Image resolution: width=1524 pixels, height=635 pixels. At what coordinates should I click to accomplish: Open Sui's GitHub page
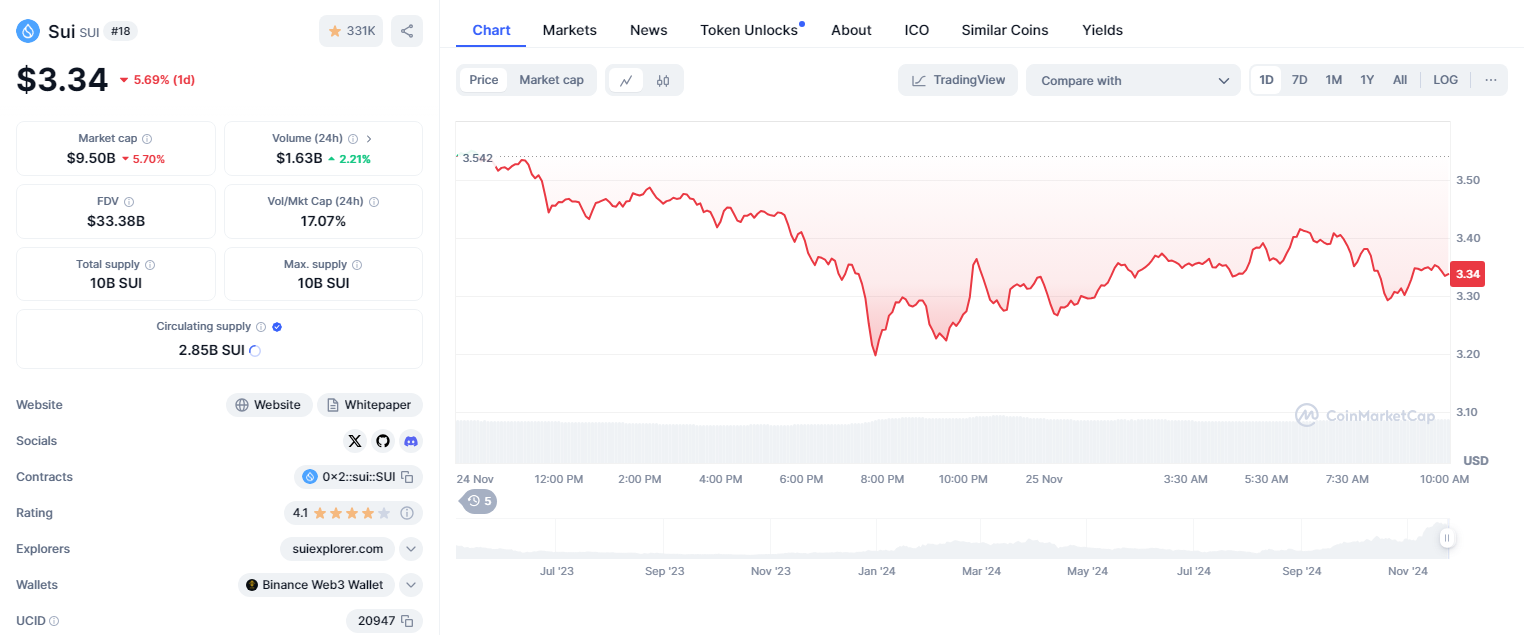click(383, 440)
